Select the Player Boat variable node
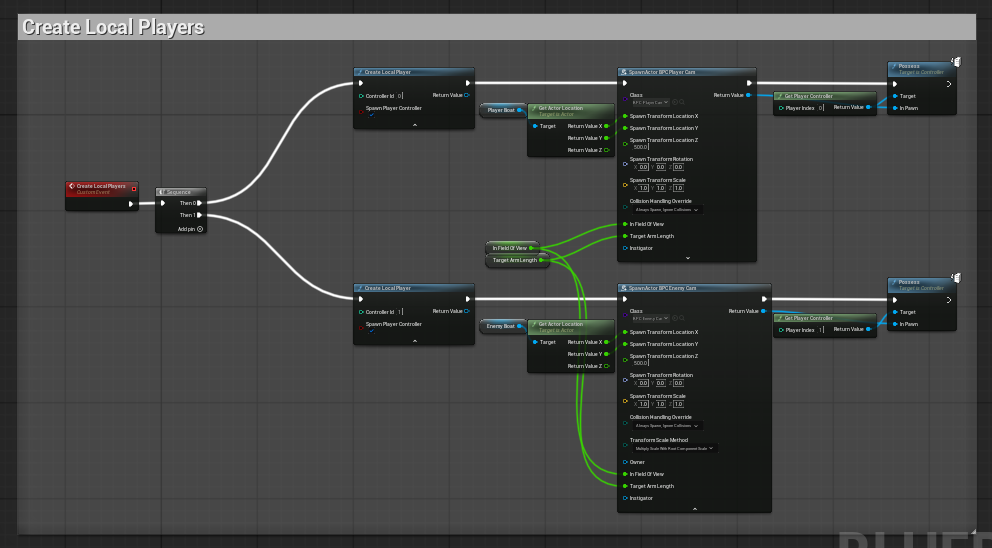 (x=501, y=110)
